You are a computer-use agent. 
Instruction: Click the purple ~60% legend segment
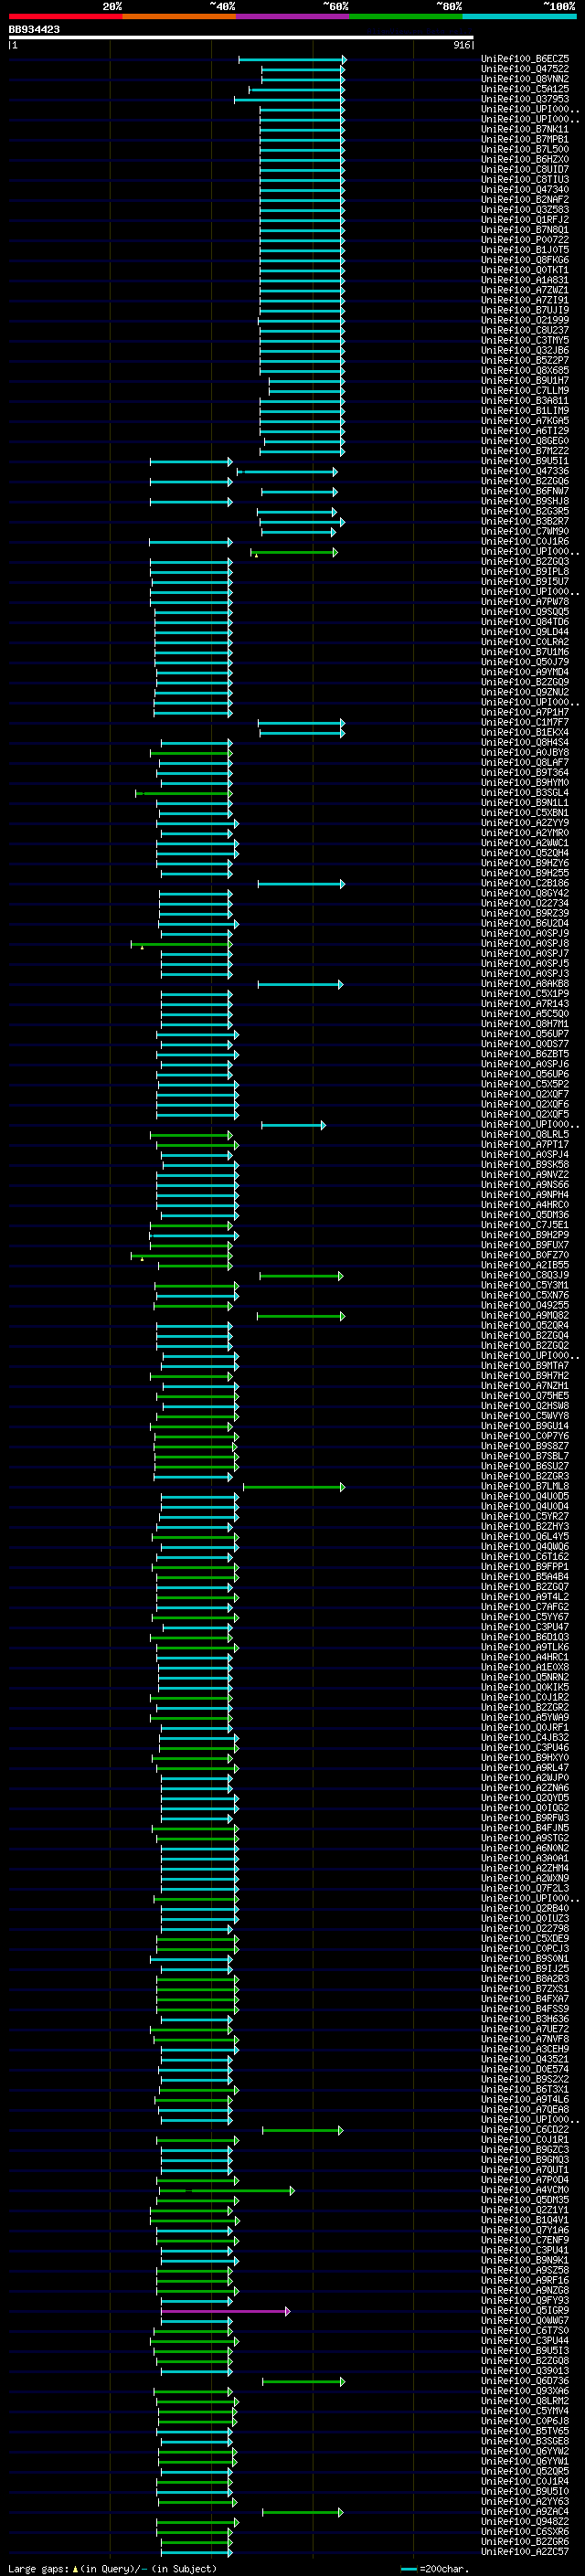(293, 16)
